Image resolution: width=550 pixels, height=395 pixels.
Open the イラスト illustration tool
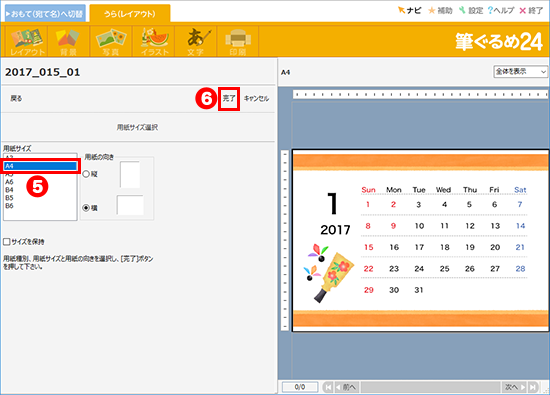155,41
